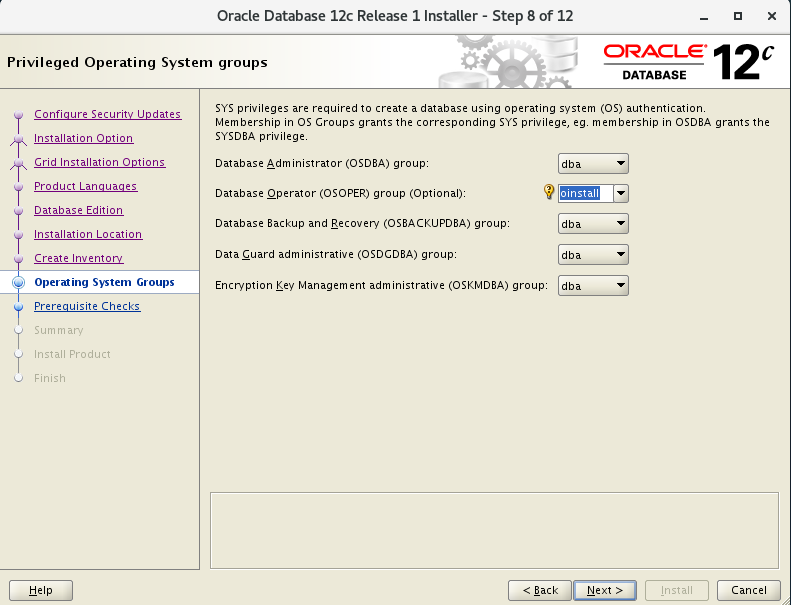
Task: Click the Prerequisite Checks step bullet
Action: coord(19,306)
